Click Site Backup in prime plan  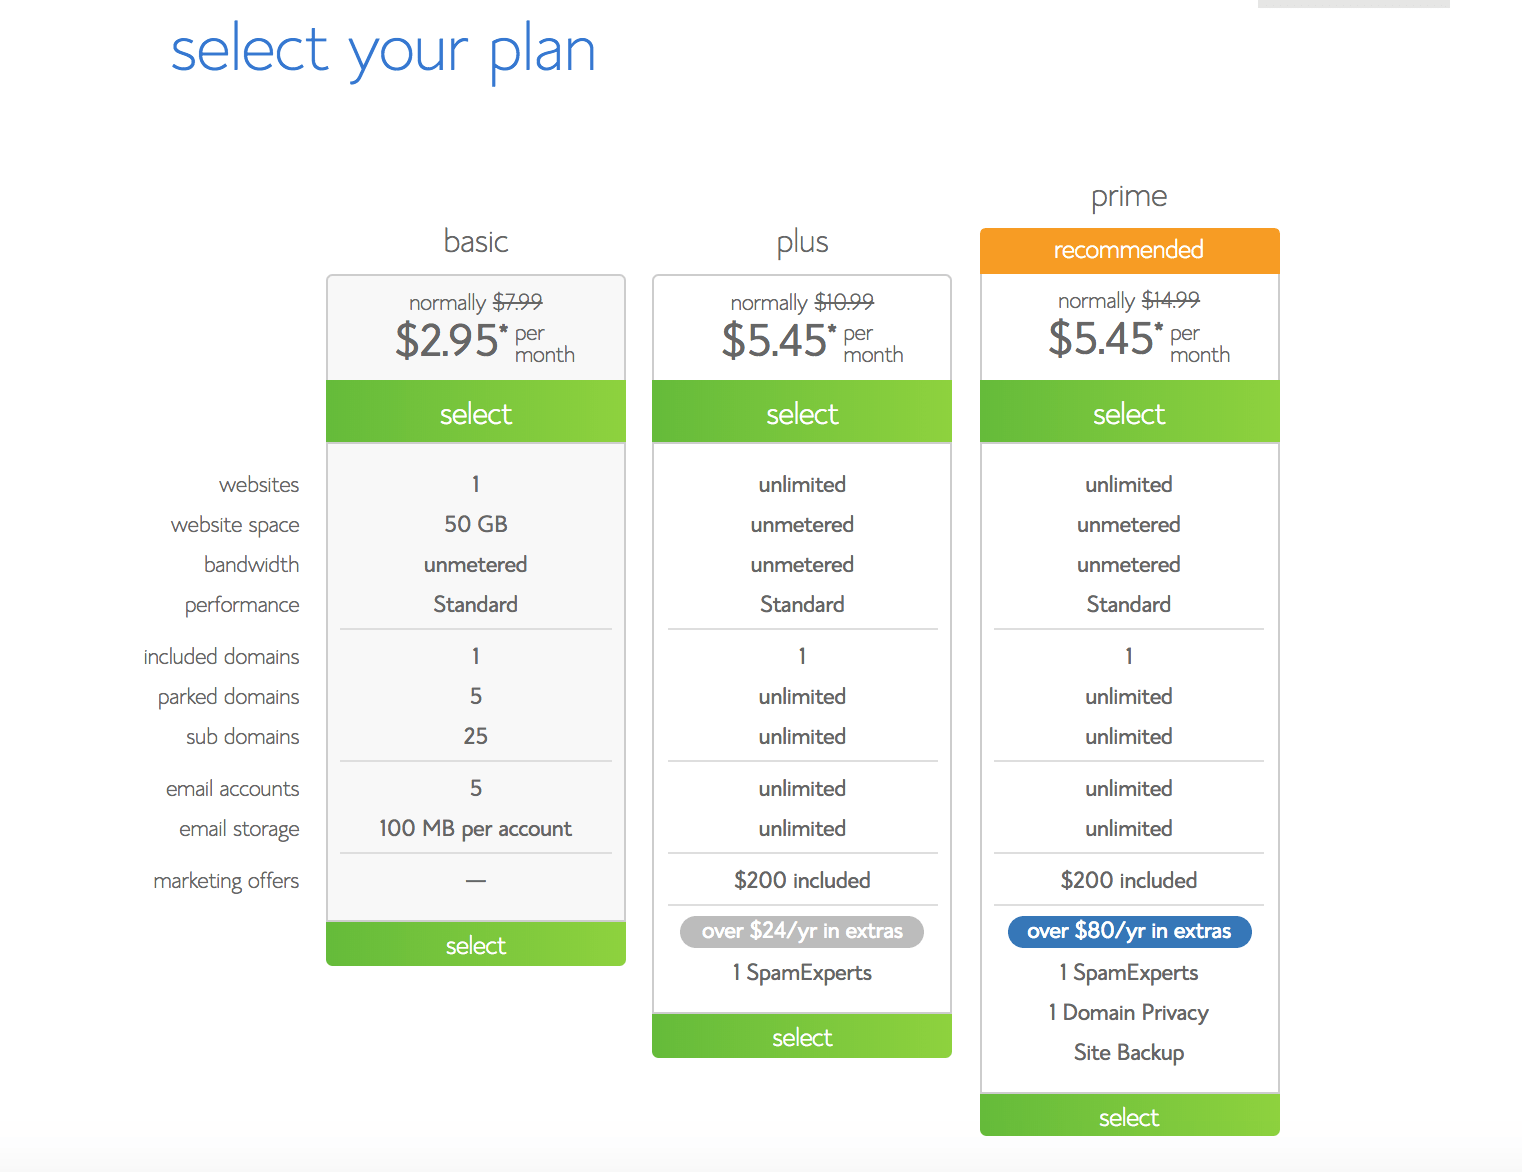coord(1129,1053)
